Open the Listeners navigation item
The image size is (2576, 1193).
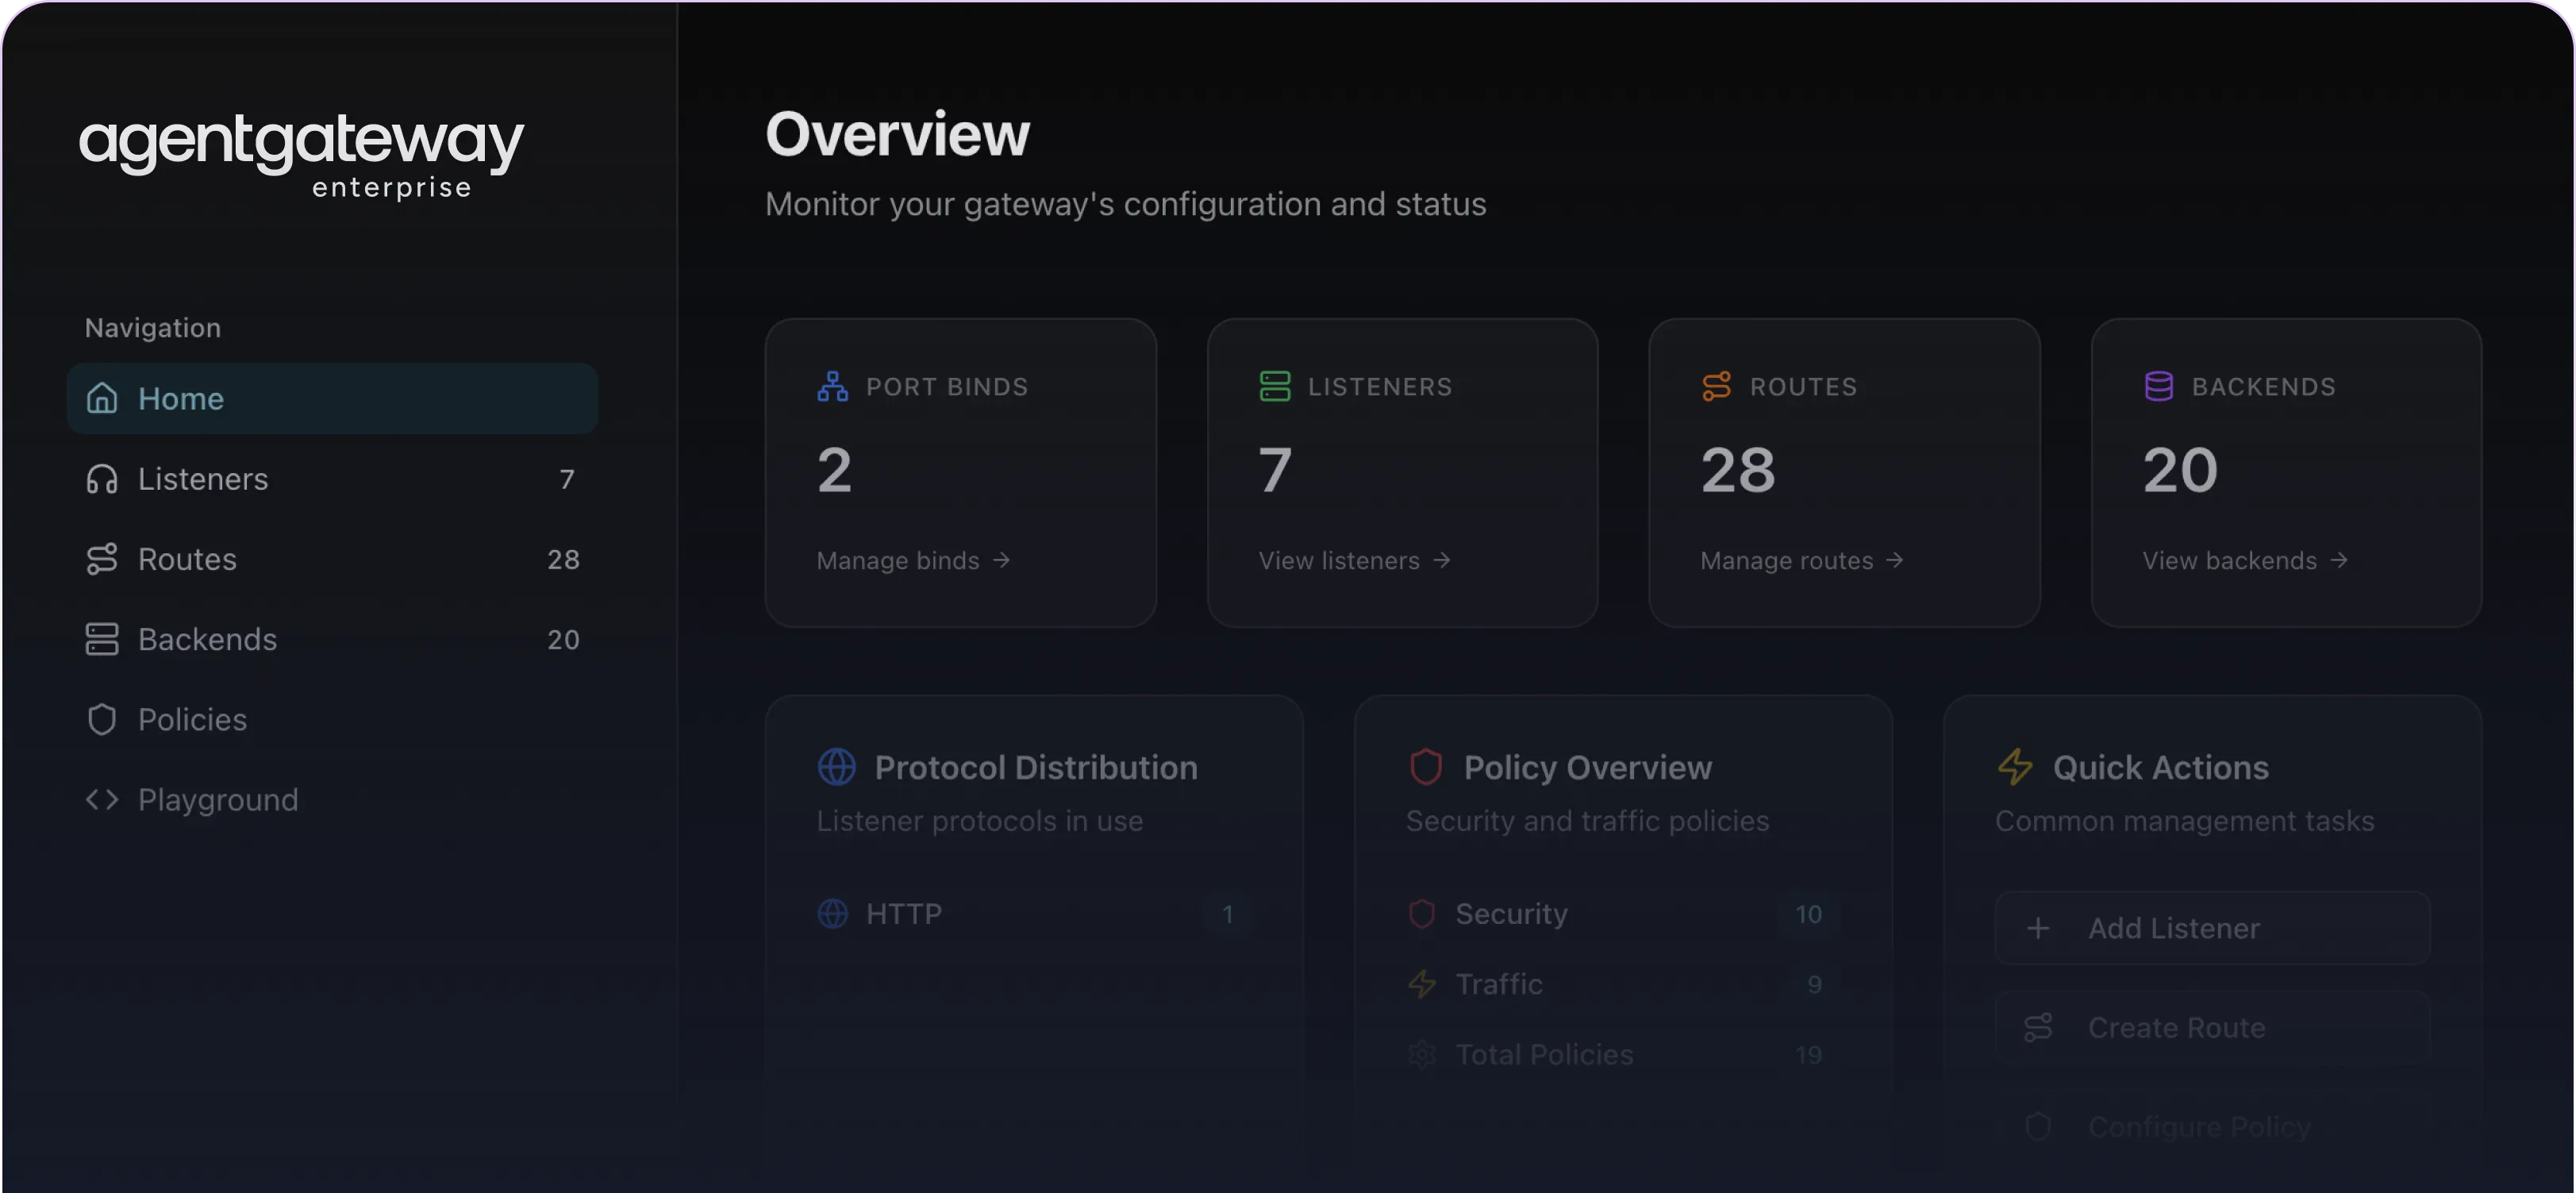click(x=203, y=479)
